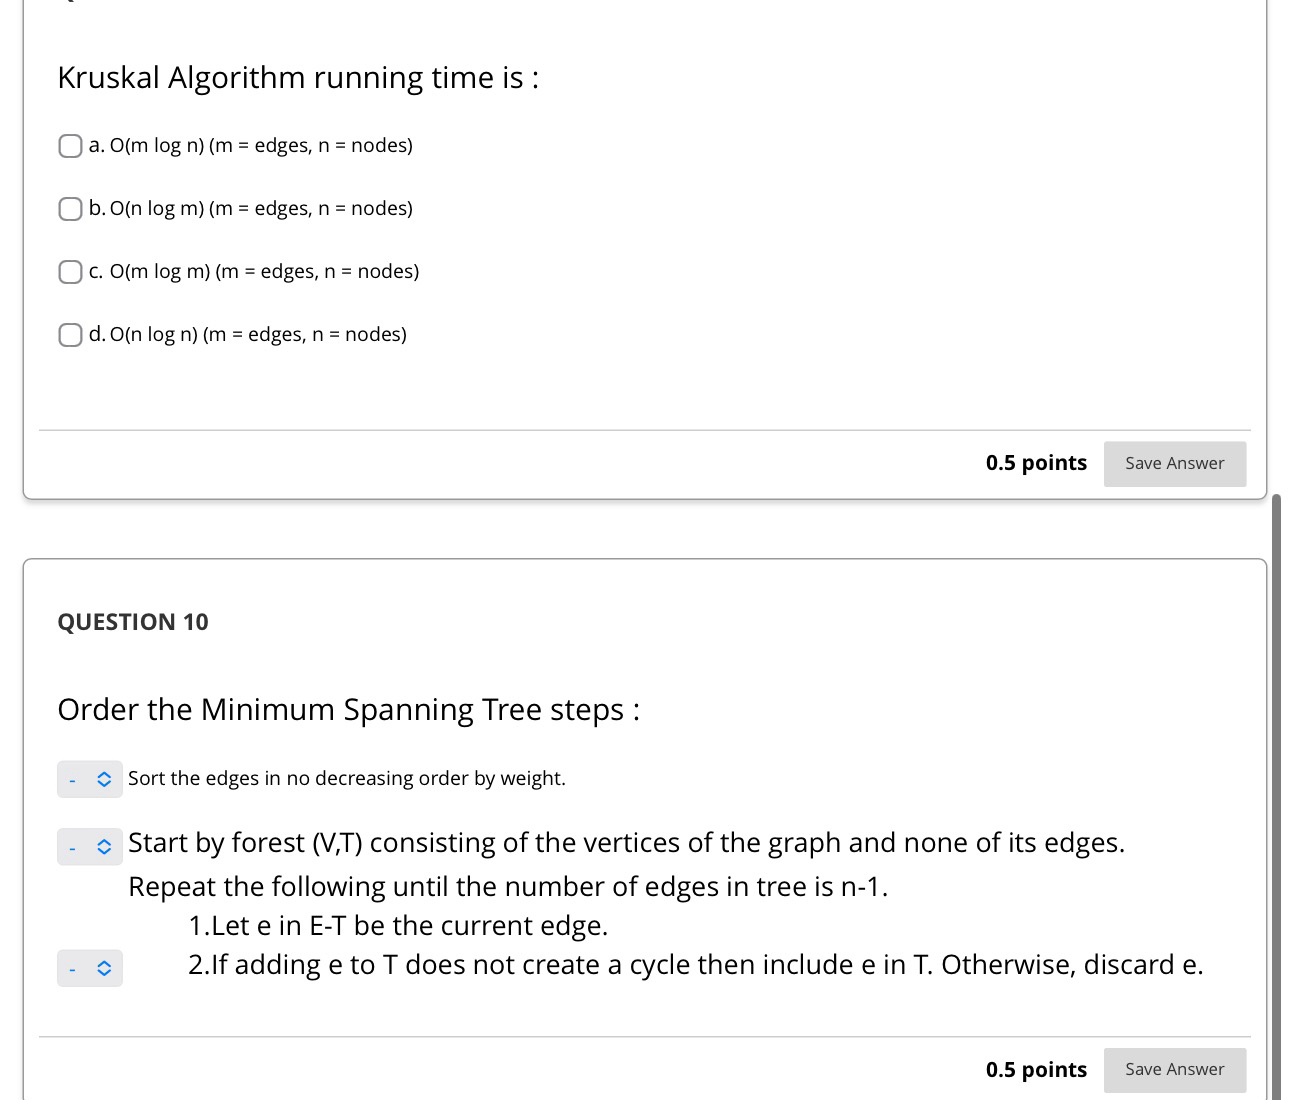Click the dash placeholder in the first order selector
The width and height of the screenshot is (1290, 1100).
tap(71, 778)
